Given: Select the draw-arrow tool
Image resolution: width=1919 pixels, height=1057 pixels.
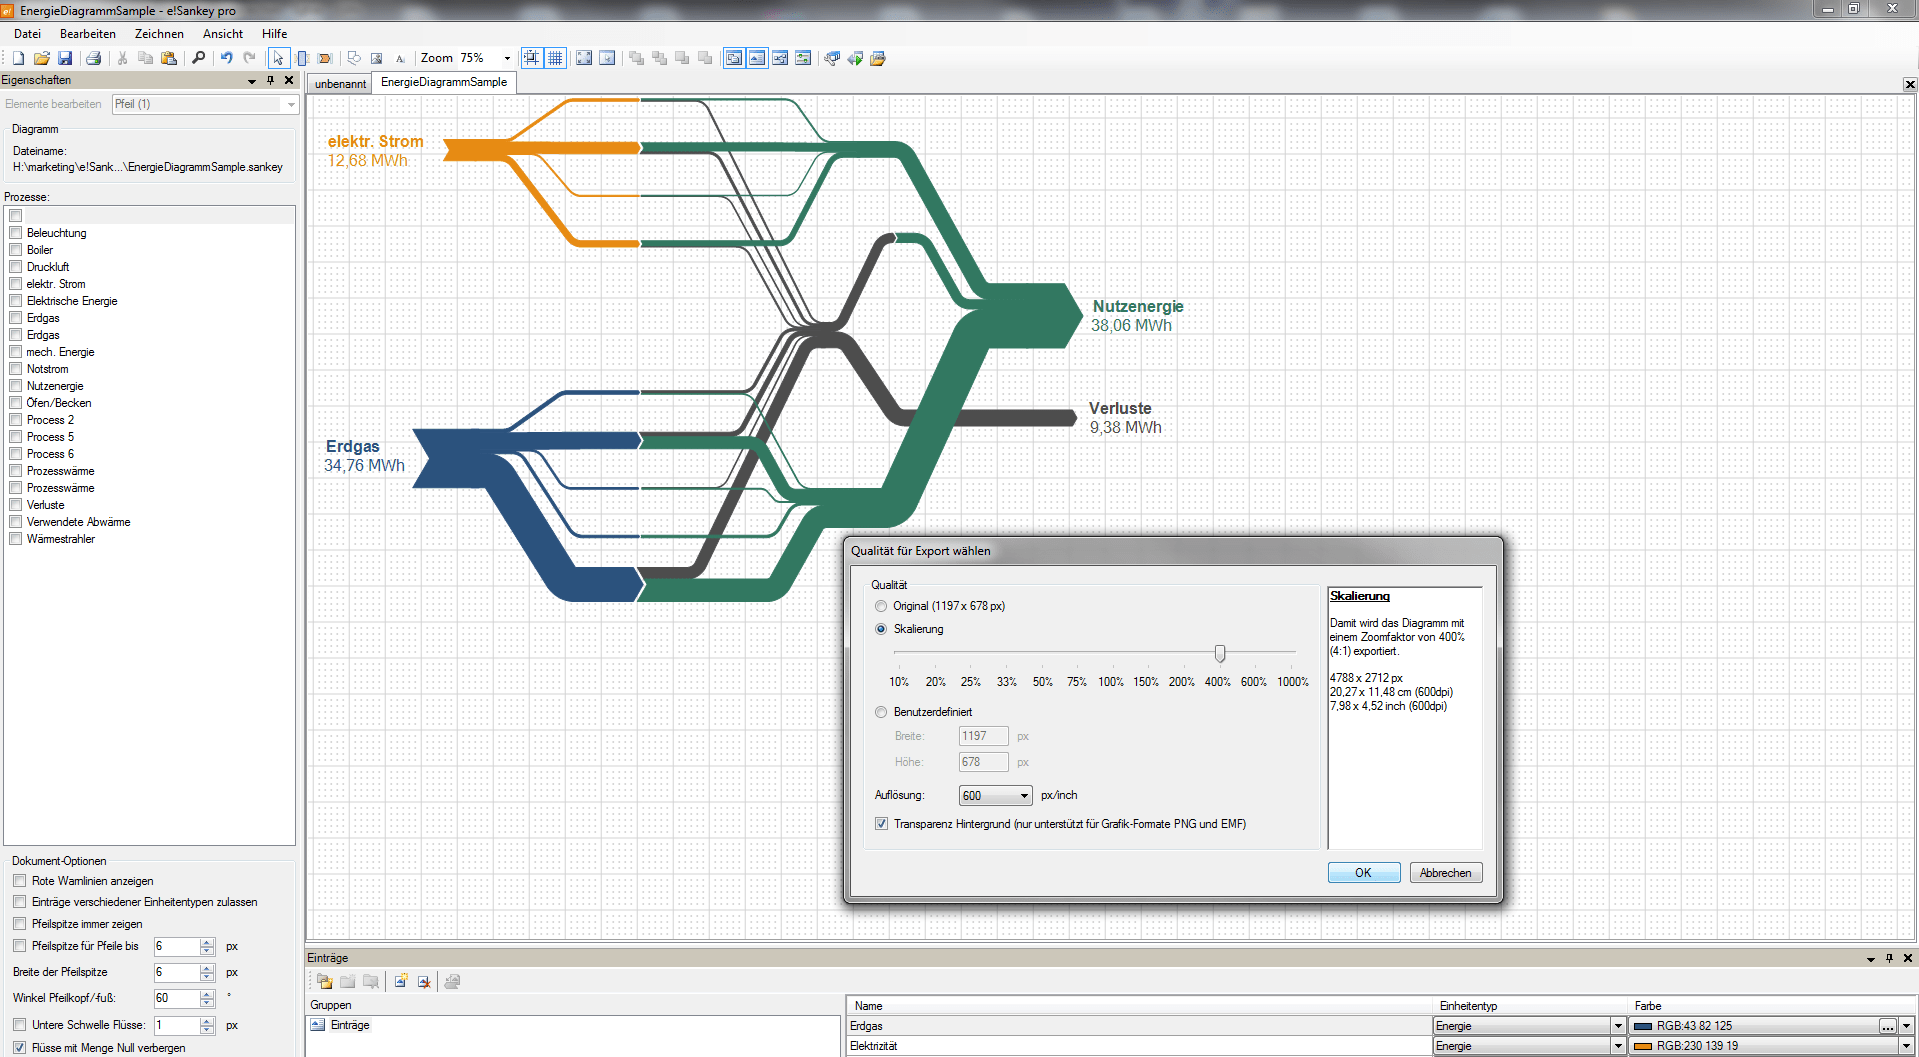Looking at the screenshot, I should click(x=325, y=59).
